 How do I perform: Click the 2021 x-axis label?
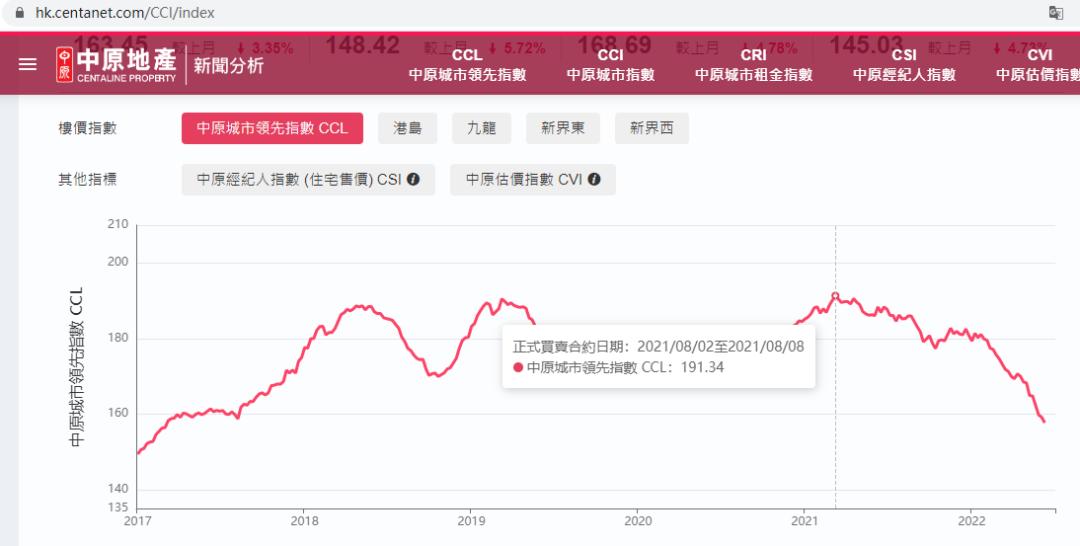(x=804, y=521)
